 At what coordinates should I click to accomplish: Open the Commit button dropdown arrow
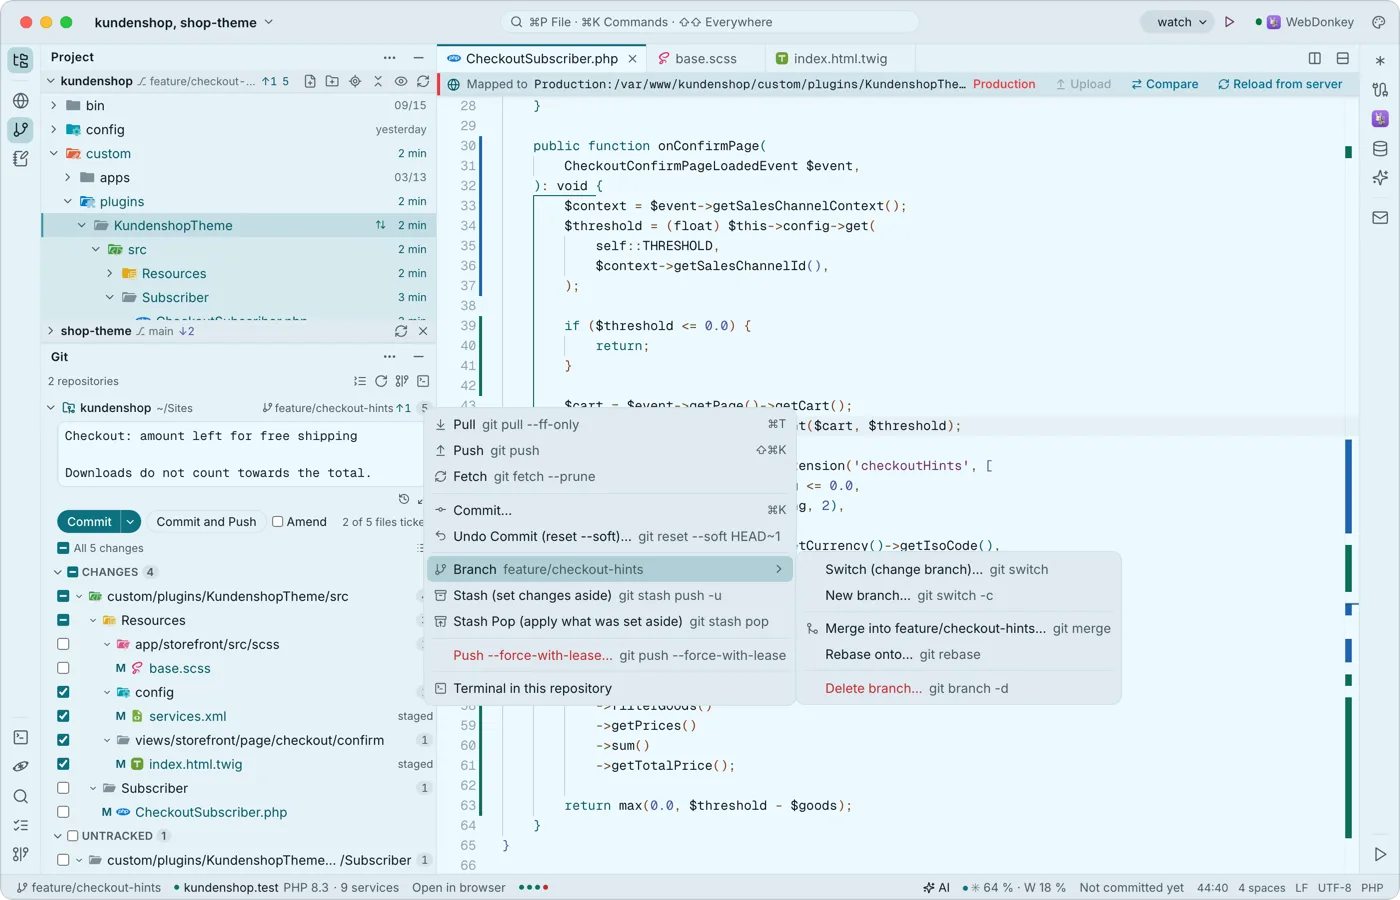click(130, 522)
